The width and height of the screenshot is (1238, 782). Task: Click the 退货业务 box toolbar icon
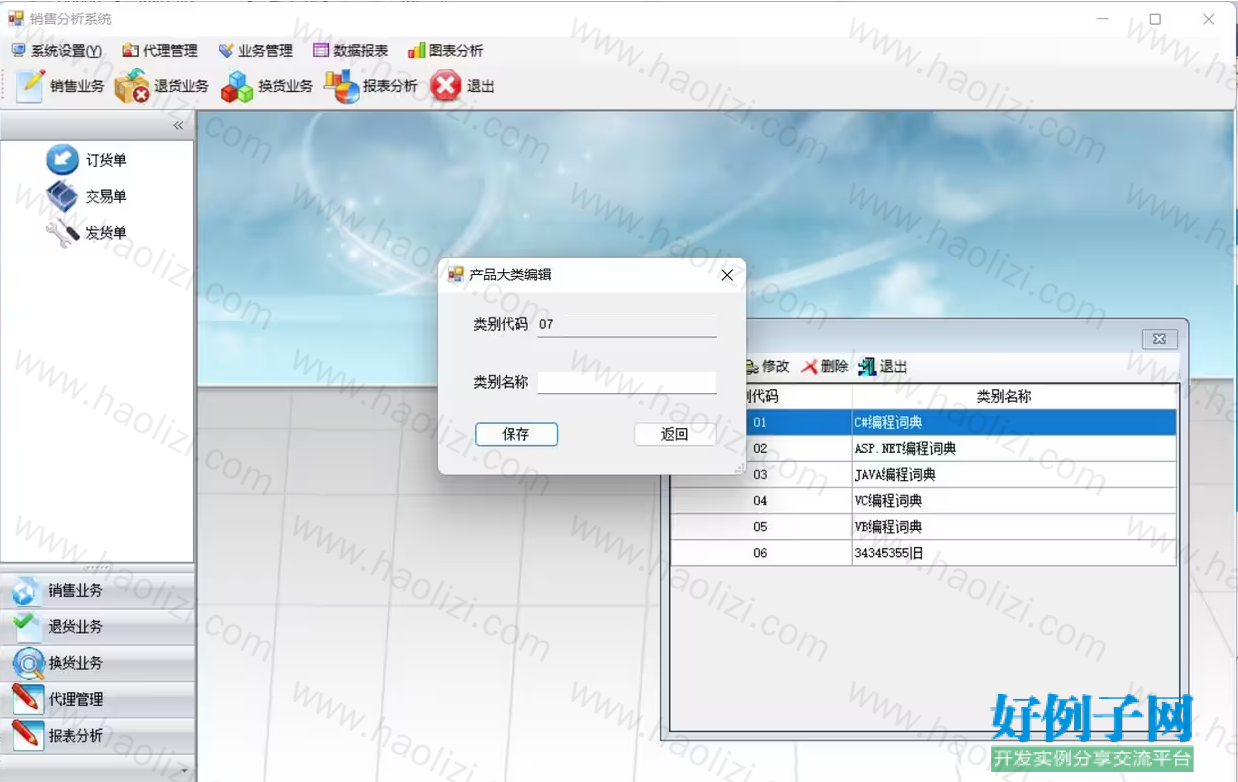click(132, 87)
